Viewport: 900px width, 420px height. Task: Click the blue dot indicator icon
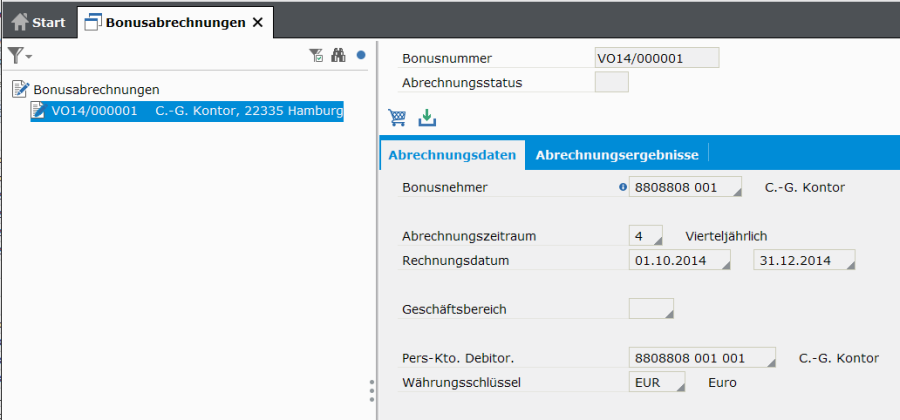(361, 56)
